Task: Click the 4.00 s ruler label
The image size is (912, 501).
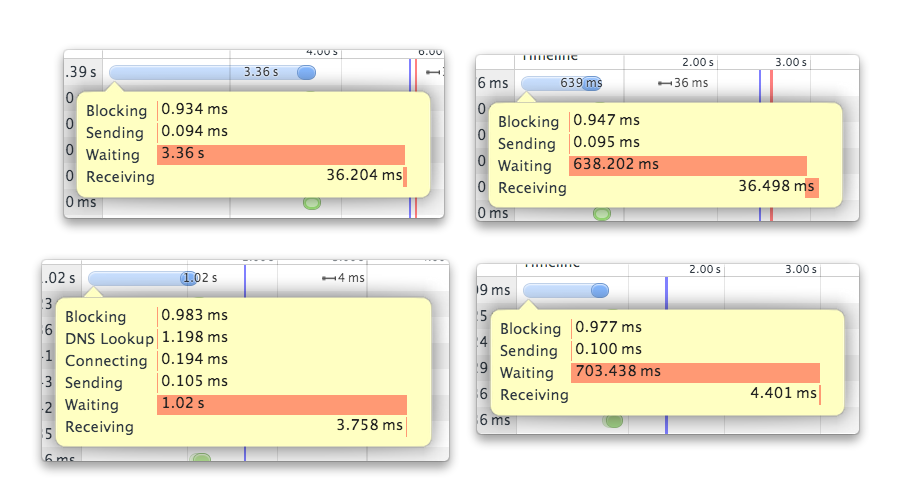Action: pyautogui.click(x=323, y=51)
